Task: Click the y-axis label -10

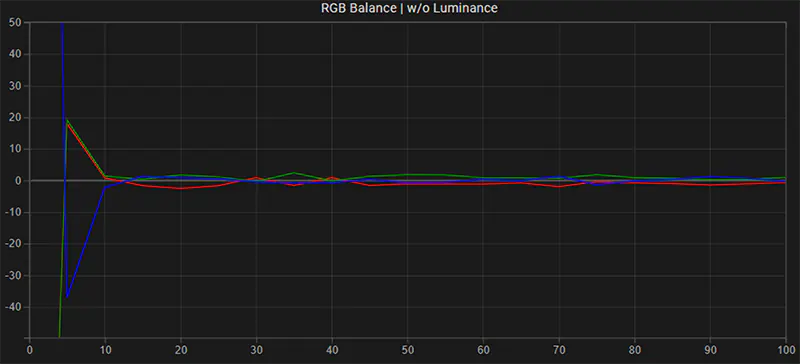Action: (13, 212)
